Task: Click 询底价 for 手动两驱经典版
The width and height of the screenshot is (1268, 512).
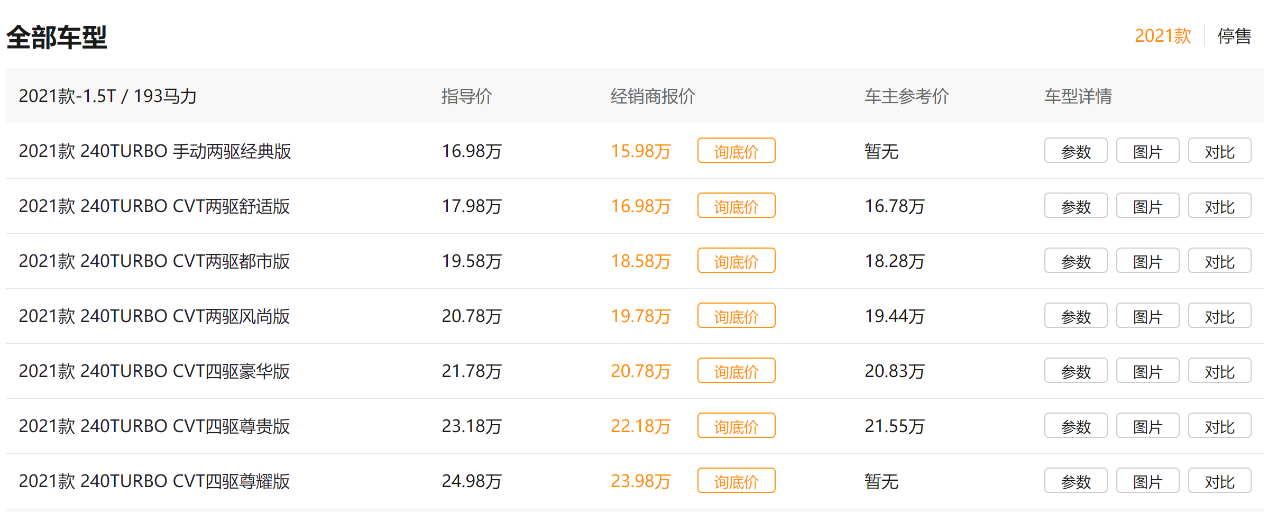Action: click(x=736, y=151)
